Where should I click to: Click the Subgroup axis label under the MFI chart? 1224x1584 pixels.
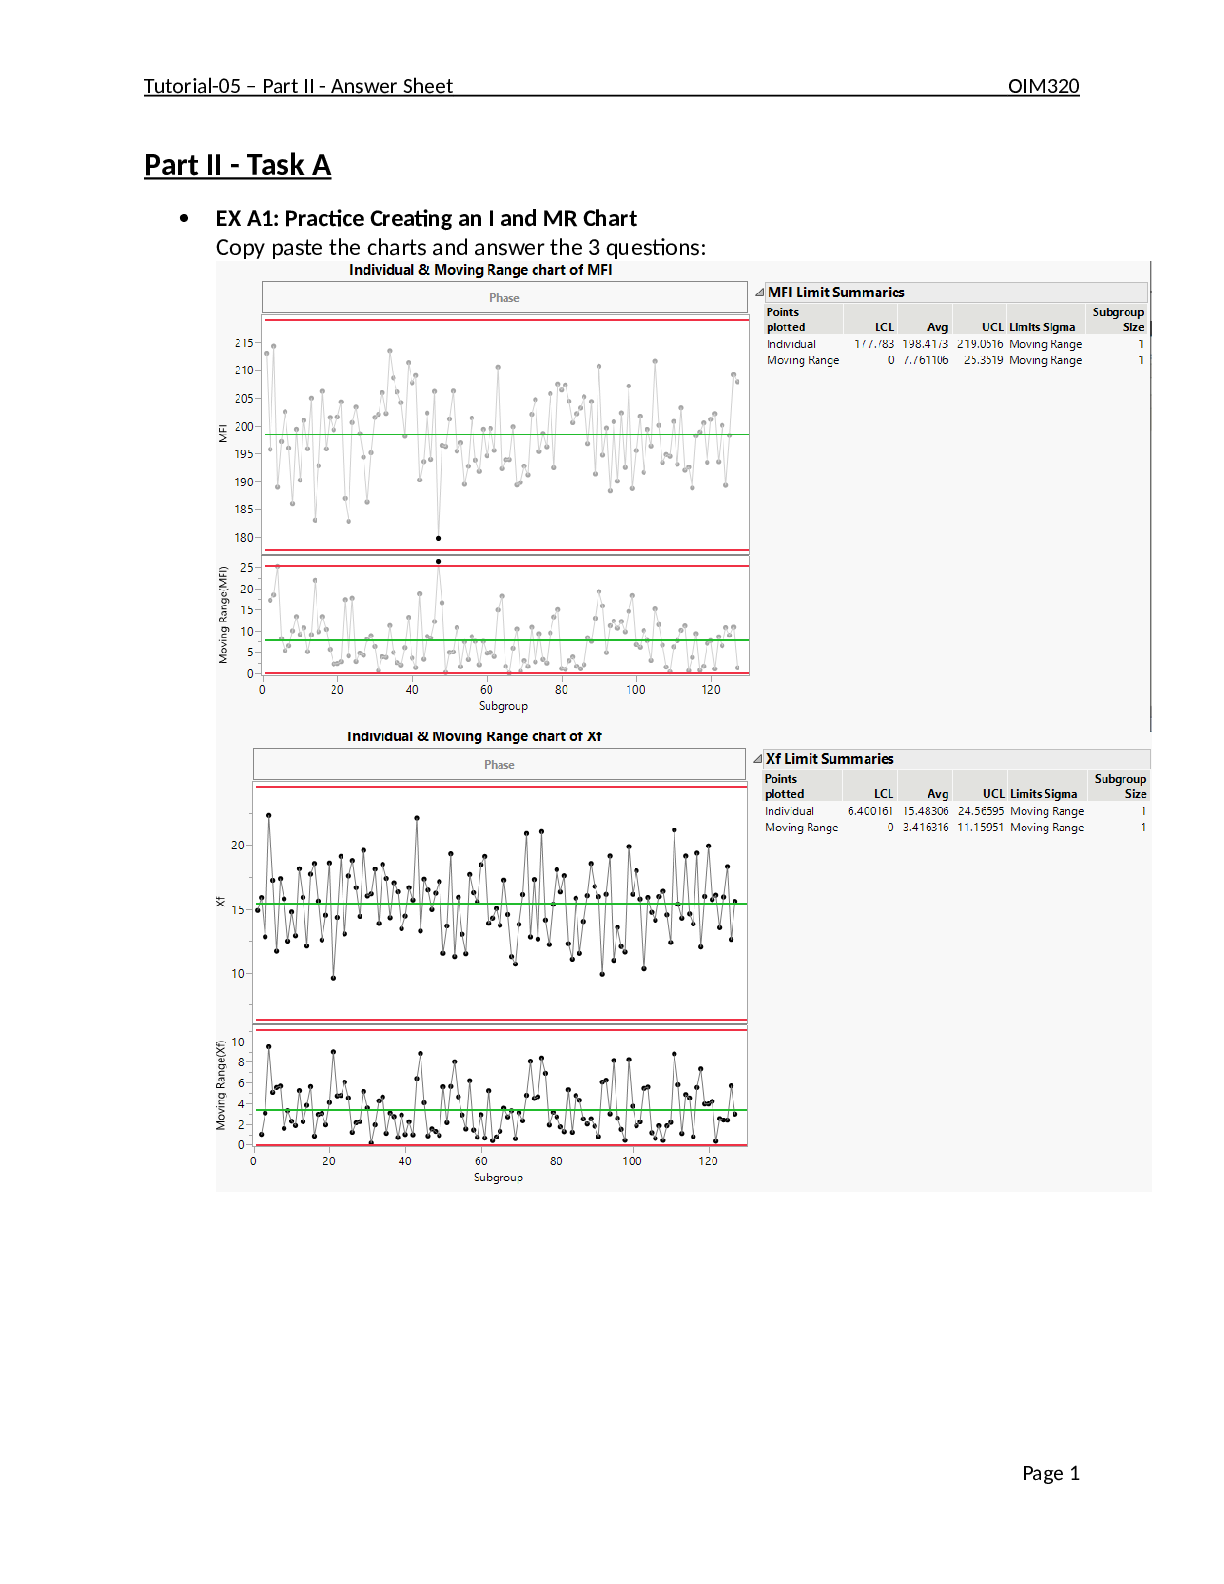coord(503,706)
